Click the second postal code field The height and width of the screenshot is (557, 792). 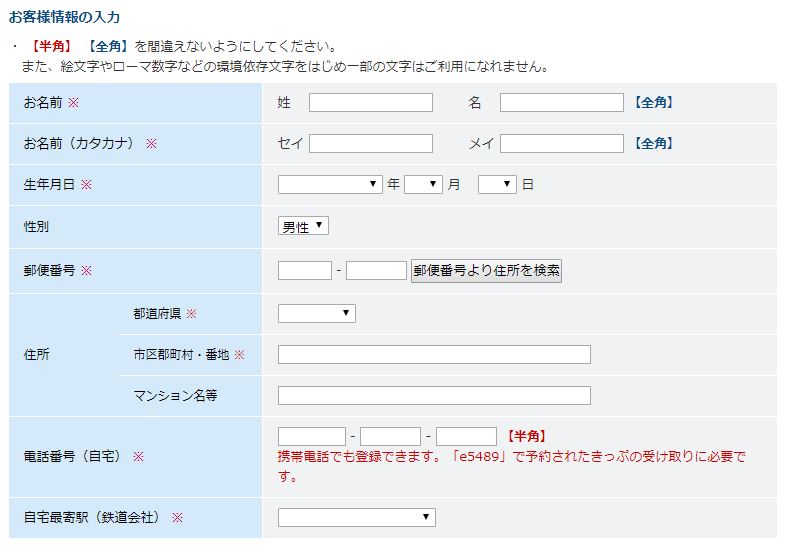[376, 270]
